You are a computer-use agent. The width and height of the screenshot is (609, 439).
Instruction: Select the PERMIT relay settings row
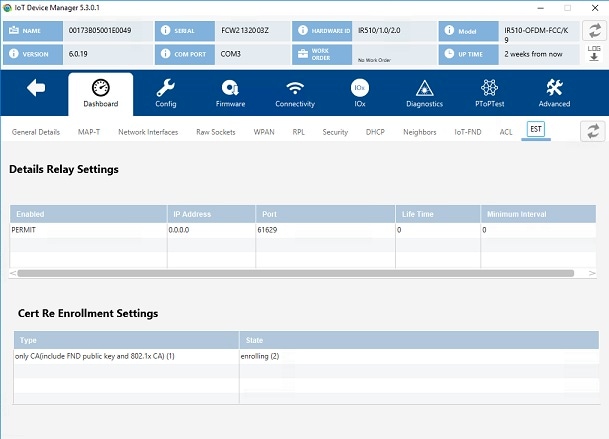coord(88,230)
